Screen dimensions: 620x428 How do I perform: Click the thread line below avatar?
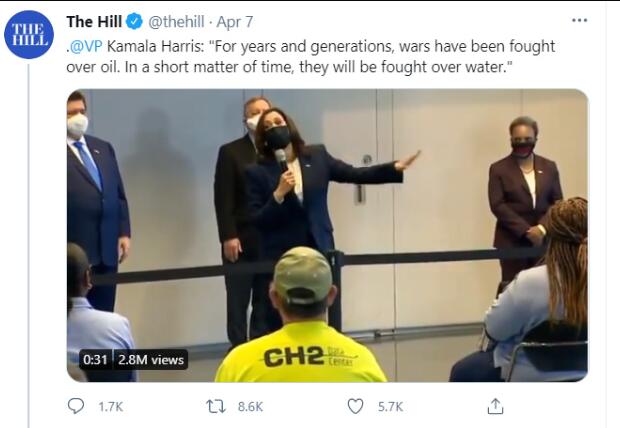pos(28,250)
